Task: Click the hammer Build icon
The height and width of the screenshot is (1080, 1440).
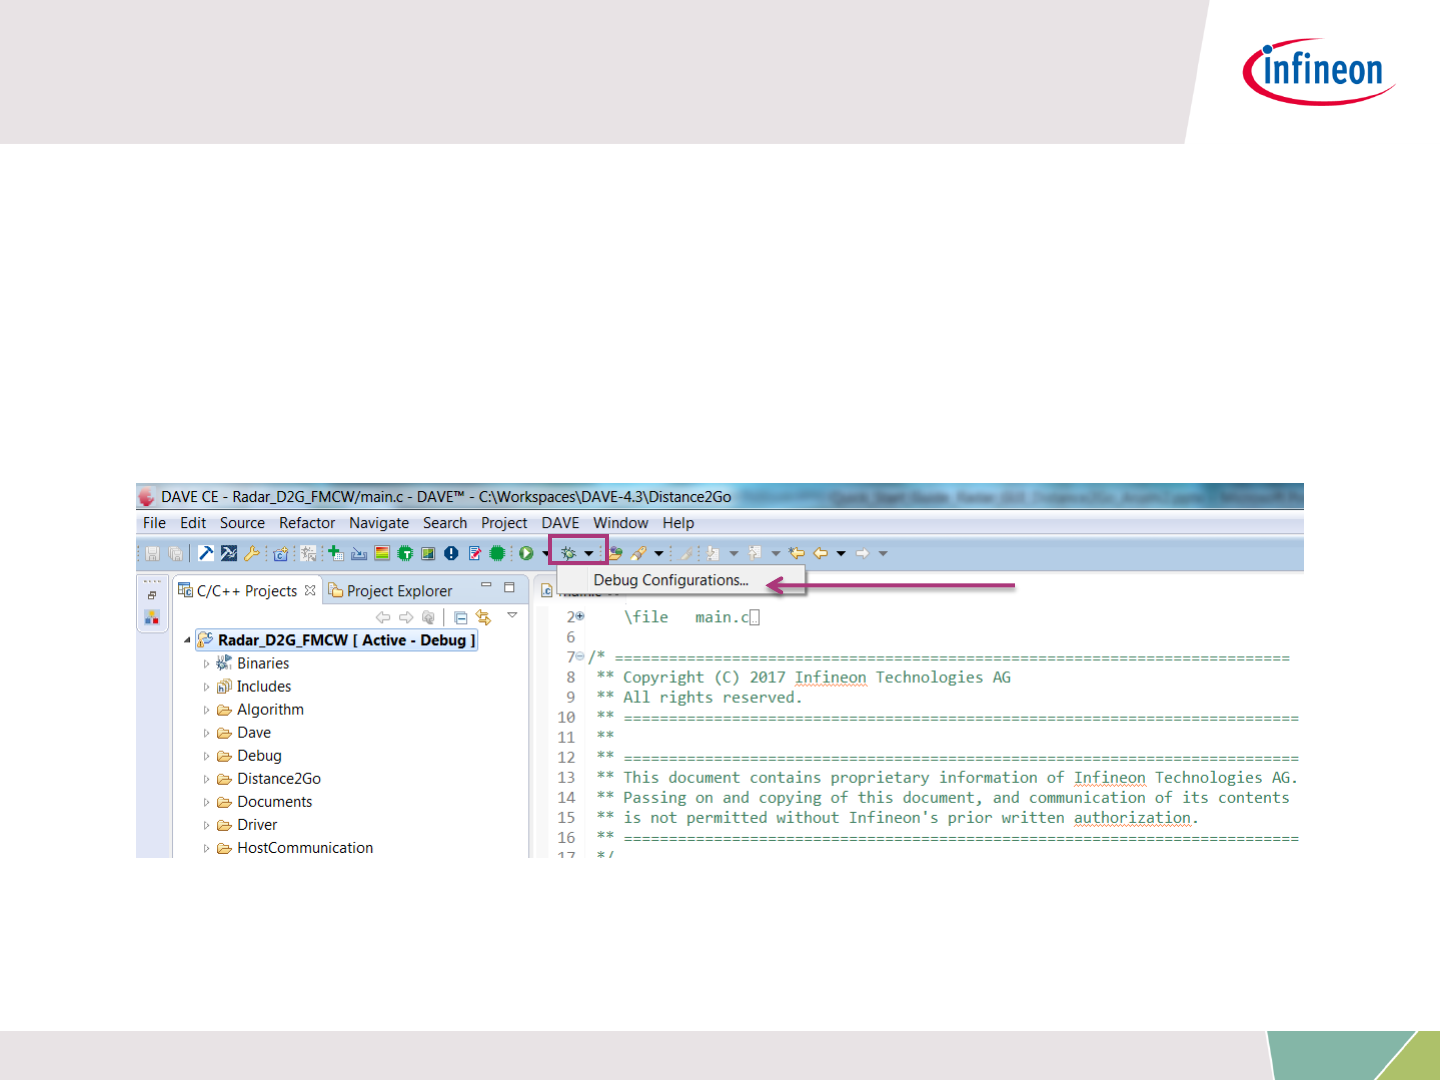Action: (206, 553)
